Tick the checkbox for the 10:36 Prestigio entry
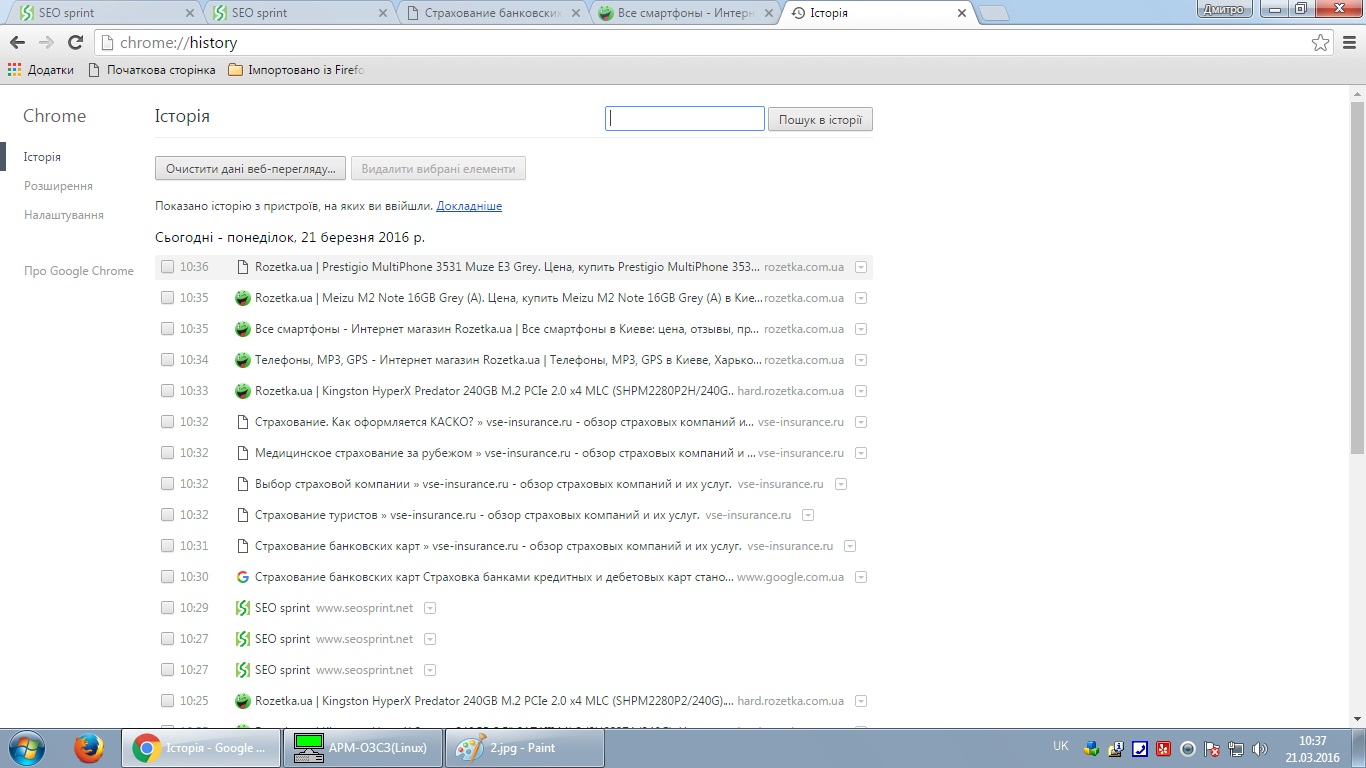 tap(167, 267)
